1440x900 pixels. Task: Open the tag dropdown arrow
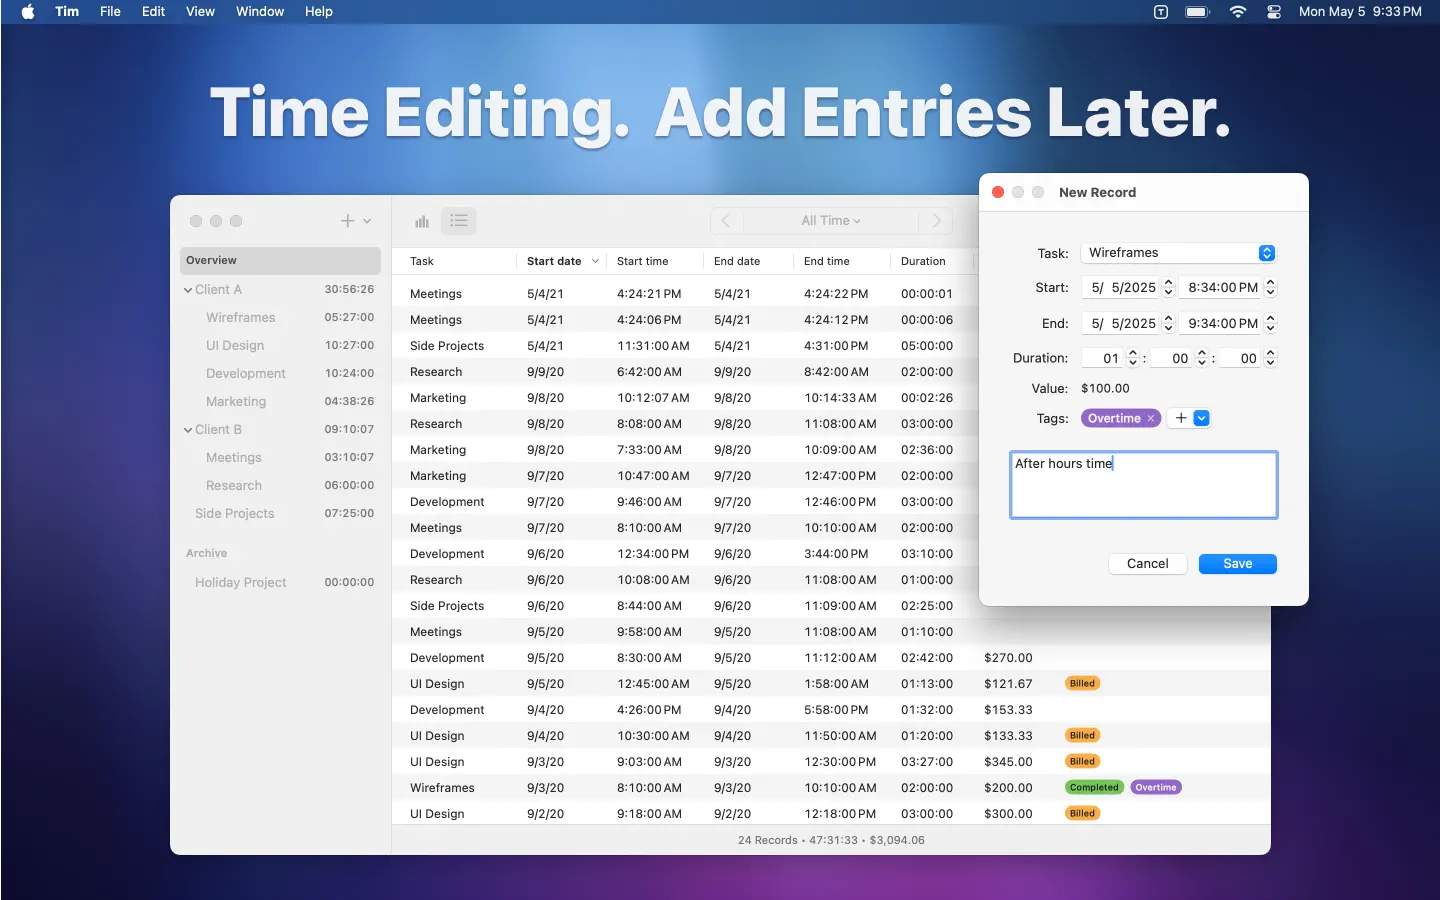(x=1202, y=418)
